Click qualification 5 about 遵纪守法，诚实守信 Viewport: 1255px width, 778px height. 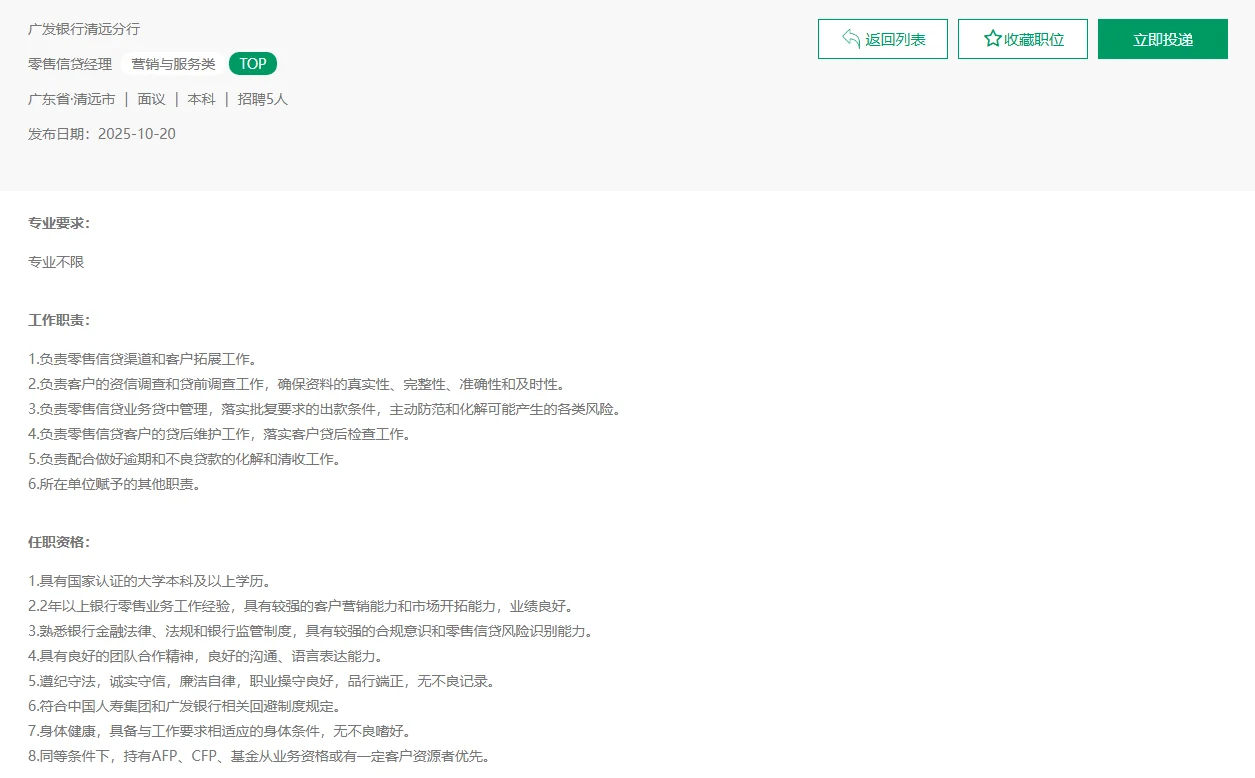point(262,681)
